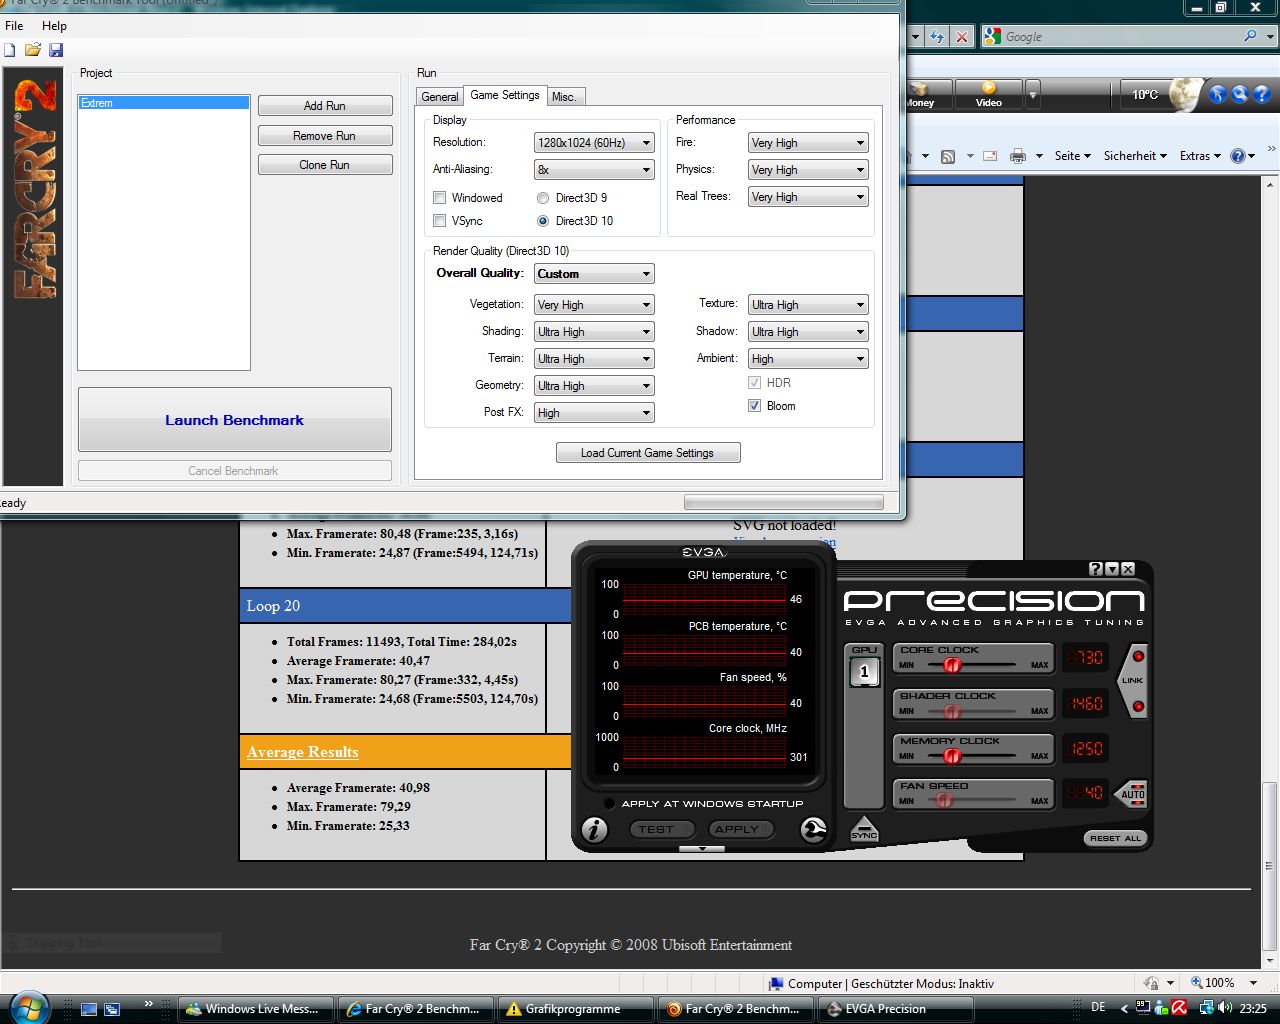Click Precision's down-arrow title bar icon

1112,569
